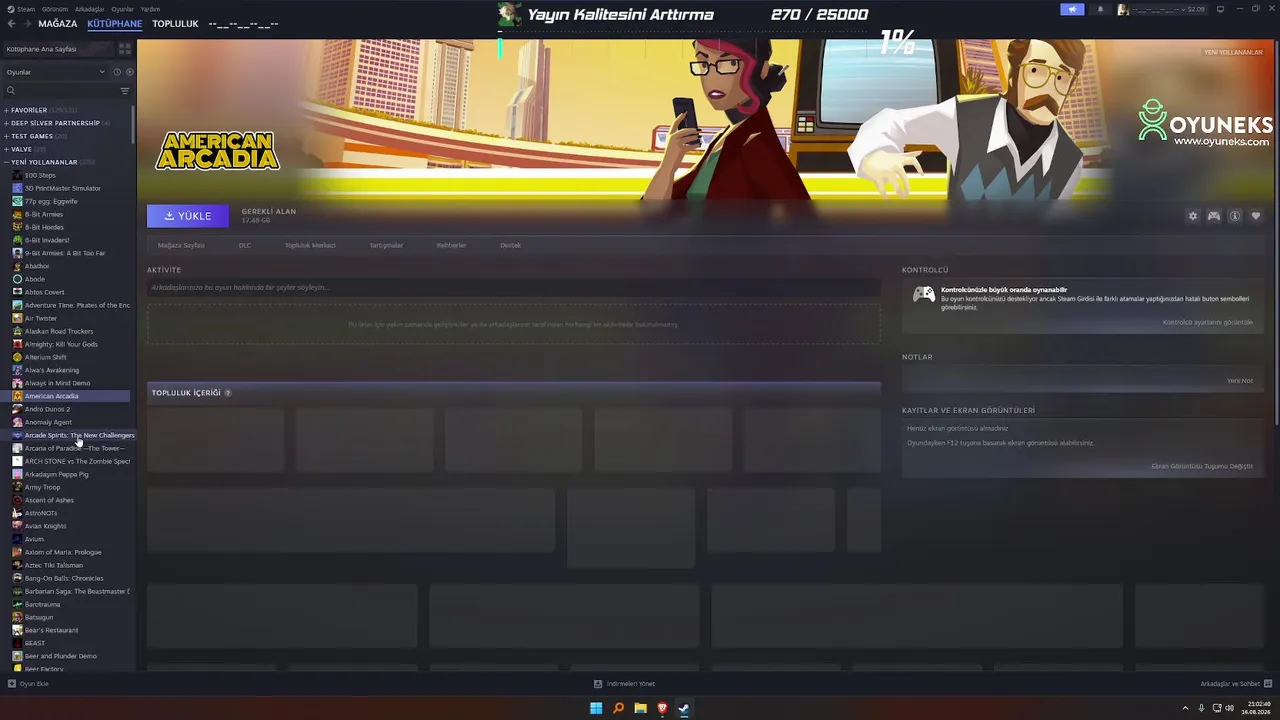Go back with the left arrow

coord(12,24)
